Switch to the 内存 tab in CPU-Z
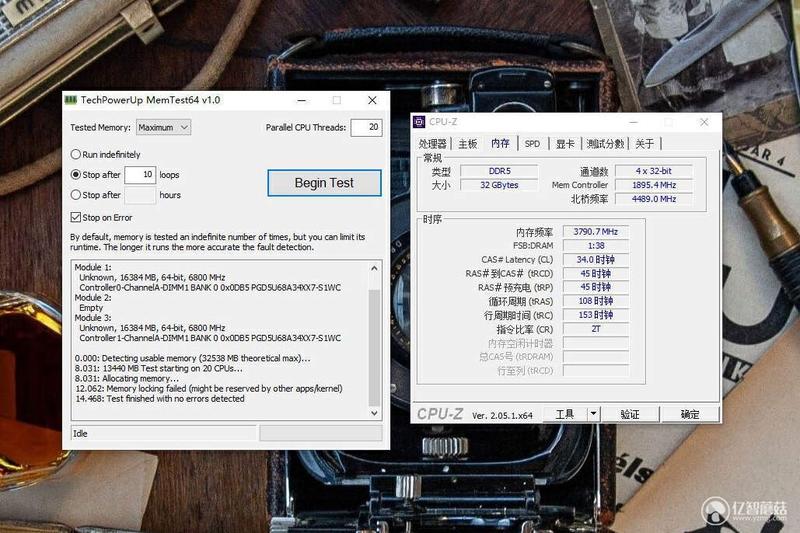 tap(500, 143)
